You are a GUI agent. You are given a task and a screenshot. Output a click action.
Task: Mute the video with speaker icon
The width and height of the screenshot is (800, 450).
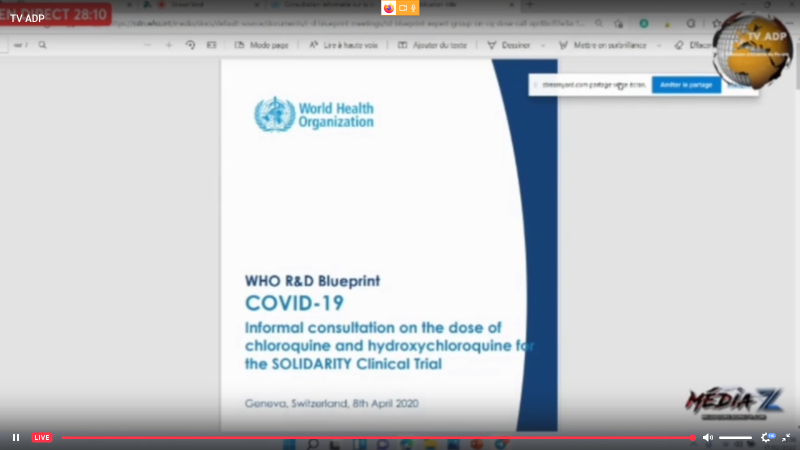(x=708, y=437)
